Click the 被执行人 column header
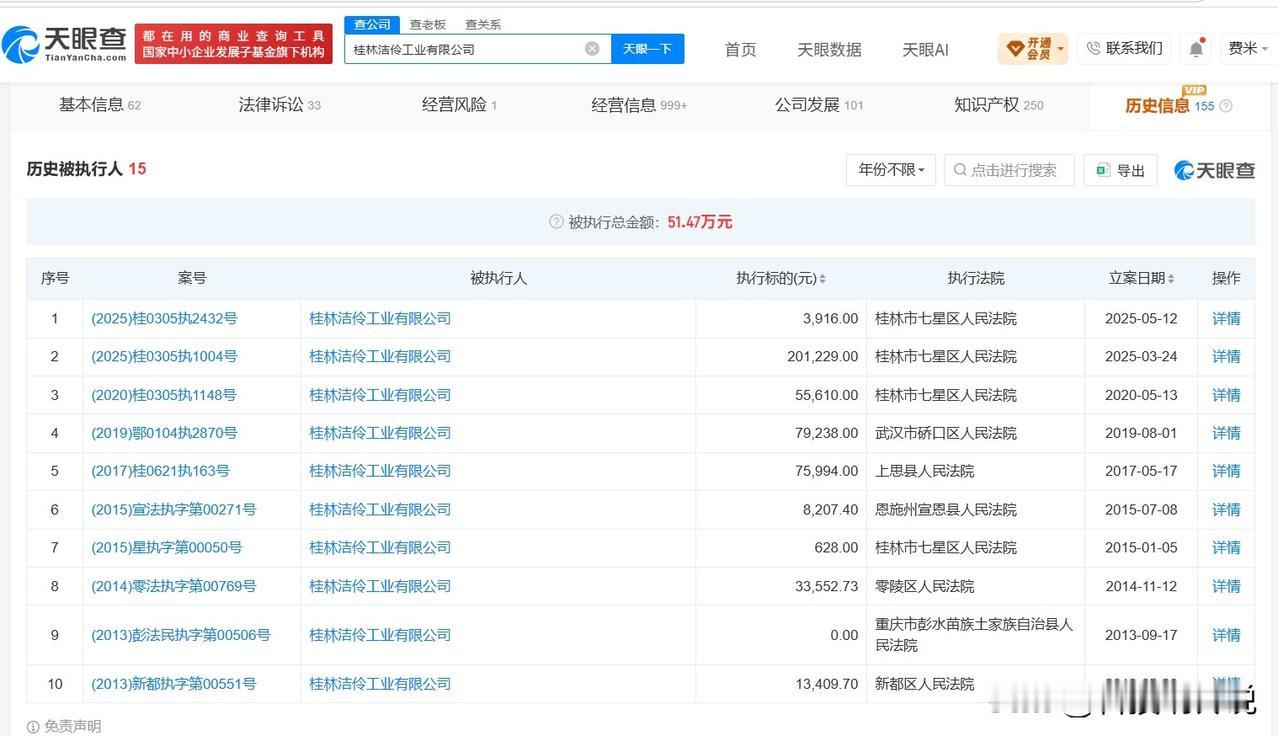 [x=498, y=279]
